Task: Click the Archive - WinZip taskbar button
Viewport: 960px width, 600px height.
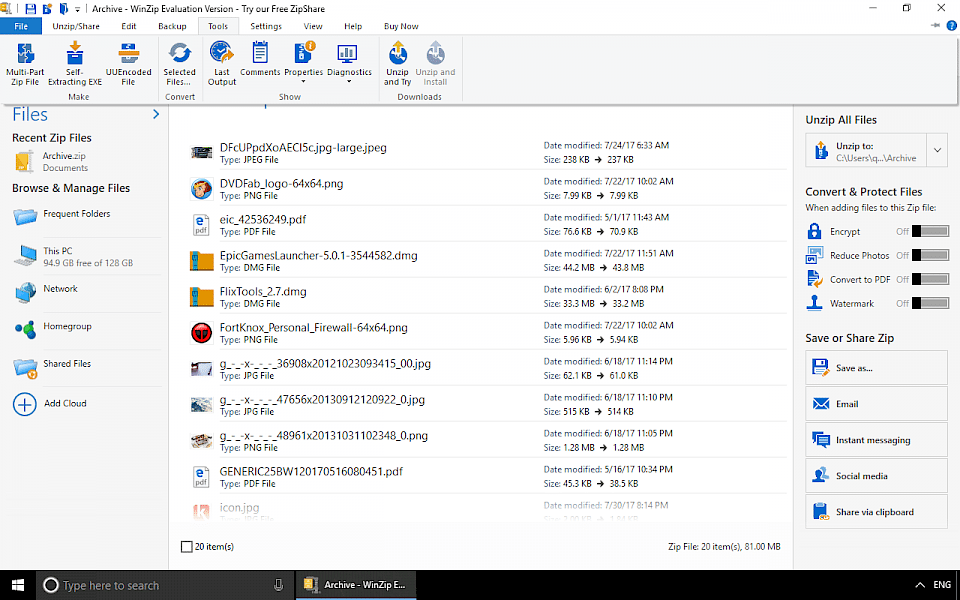Action: [x=356, y=585]
